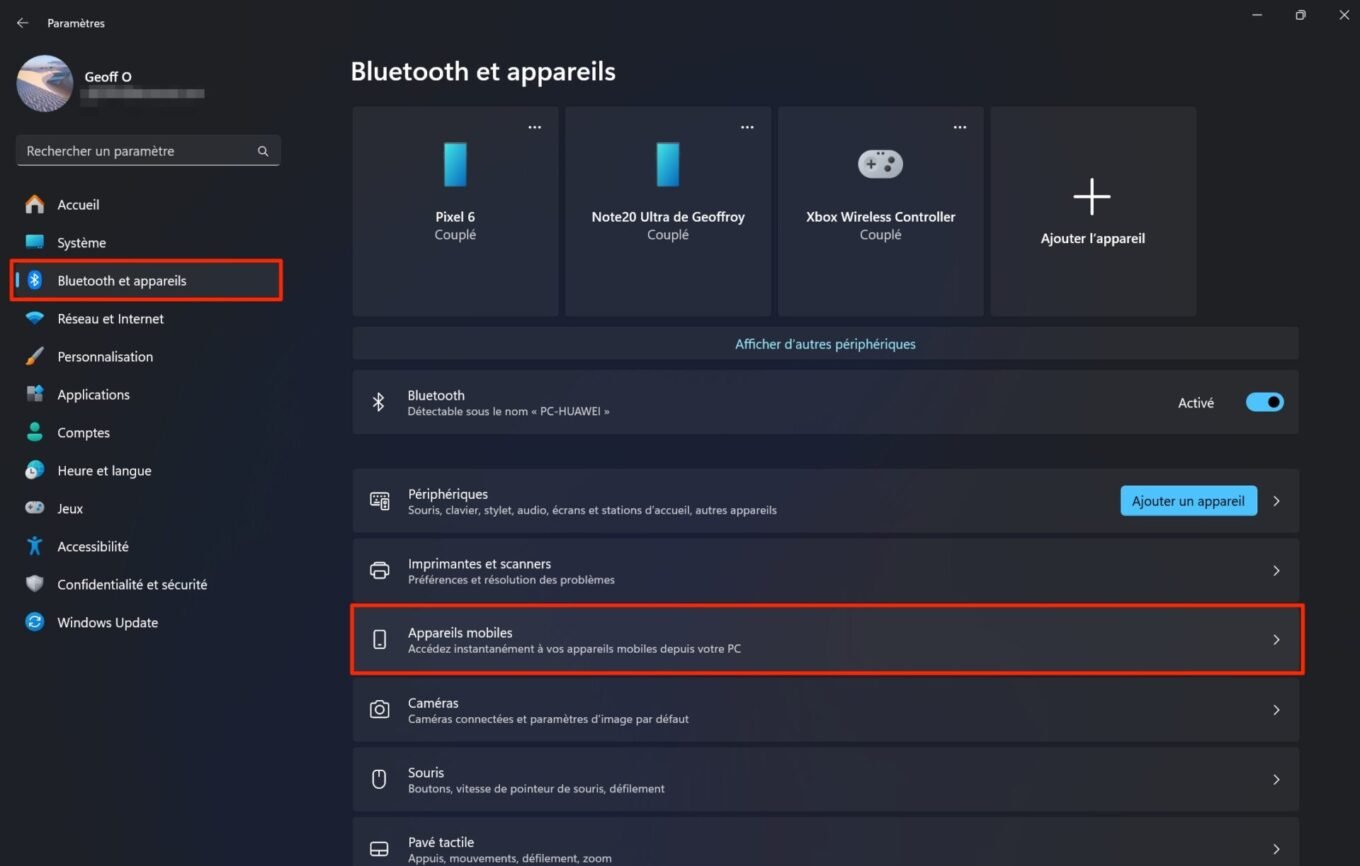Click the Confidentialité et sécurité shield icon
1360x866 pixels.
[35, 584]
